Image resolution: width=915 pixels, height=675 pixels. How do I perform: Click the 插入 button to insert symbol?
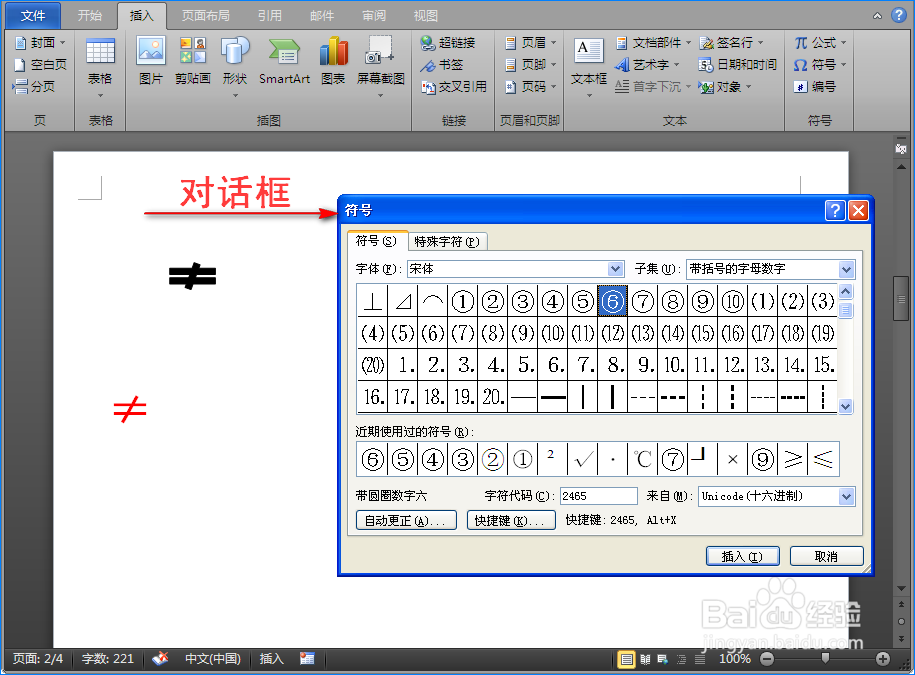click(x=742, y=555)
